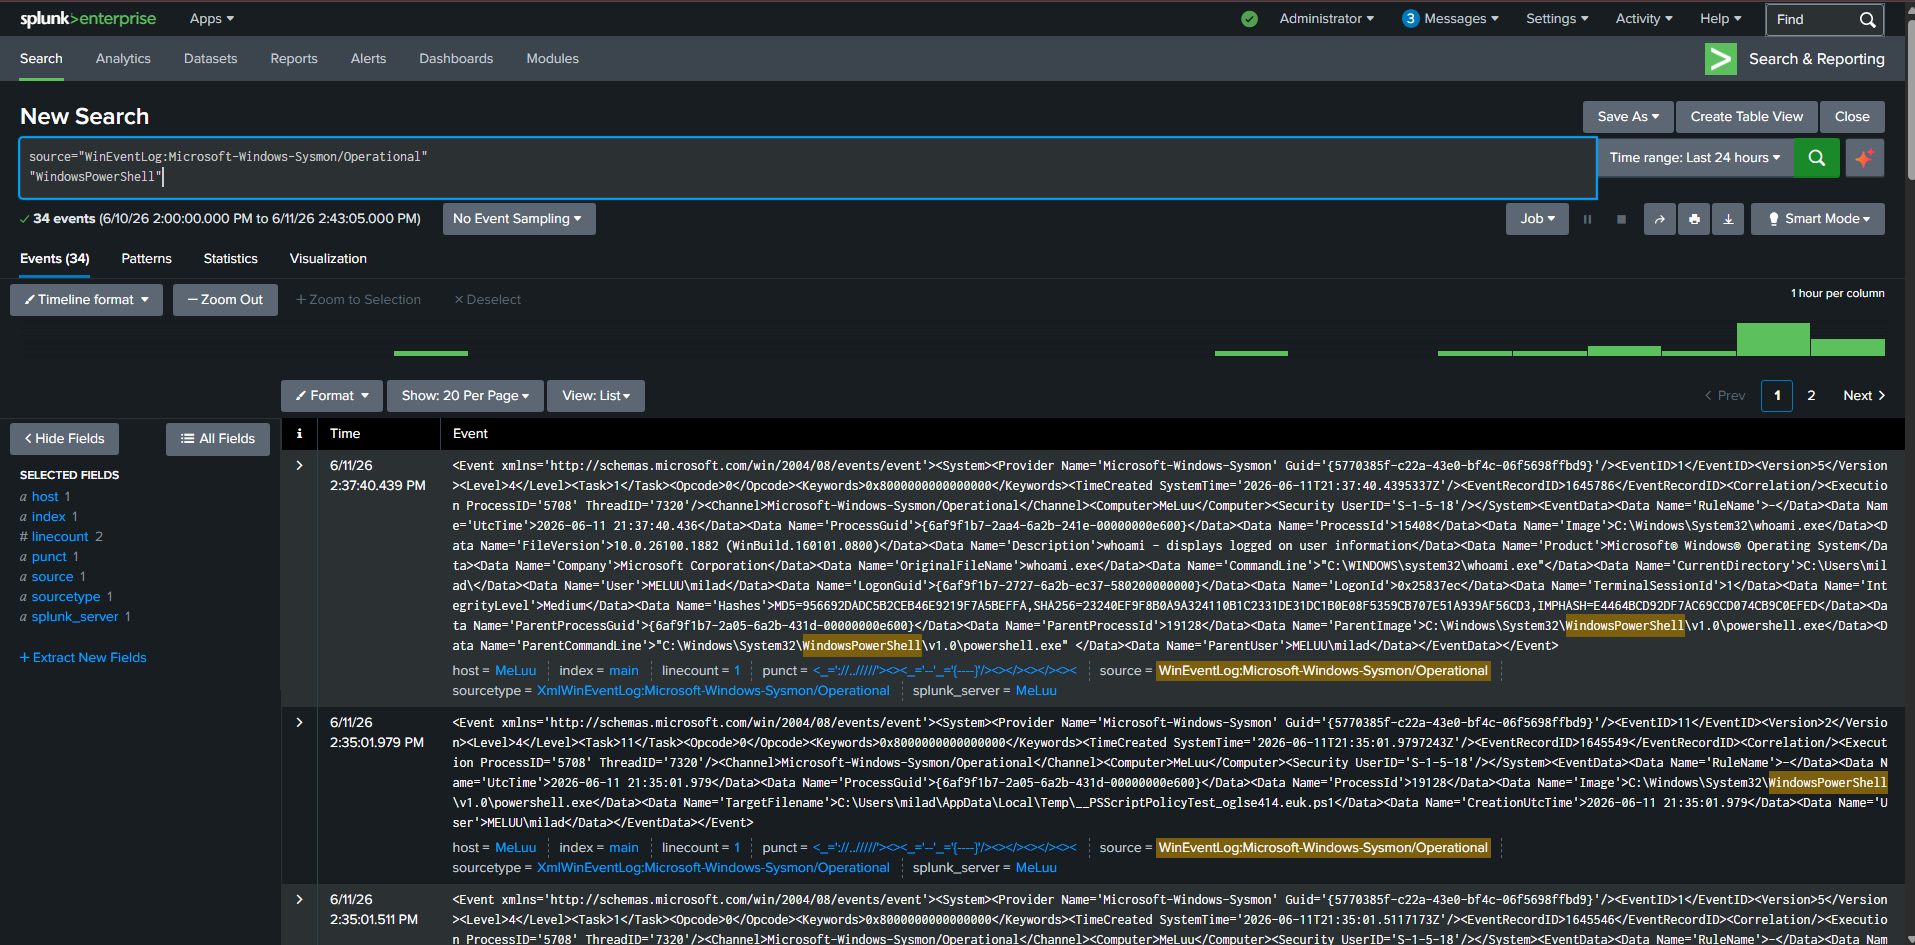Open the Alerts nav item
Image resolution: width=1915 pixels, height=945 pixels.
pyautogui.click(x=368, y=59)
